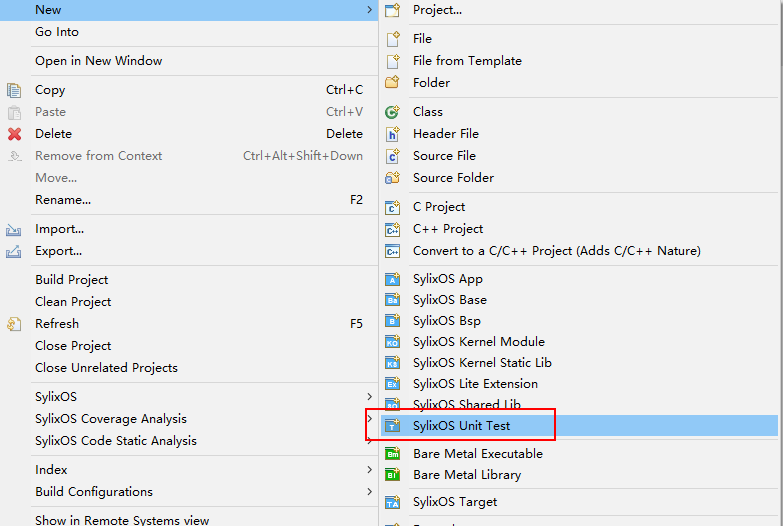Choose Close Project
Image resolution: width=783 pixels, height=526 pixels.
tap(190, 346)
